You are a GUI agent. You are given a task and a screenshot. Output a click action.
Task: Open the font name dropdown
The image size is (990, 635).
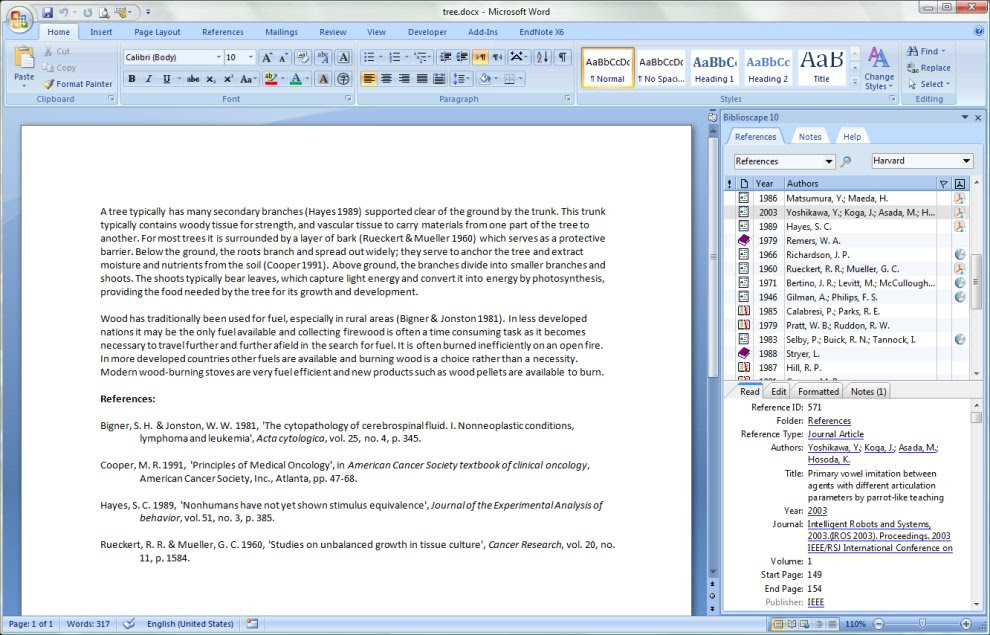(218, 57)
